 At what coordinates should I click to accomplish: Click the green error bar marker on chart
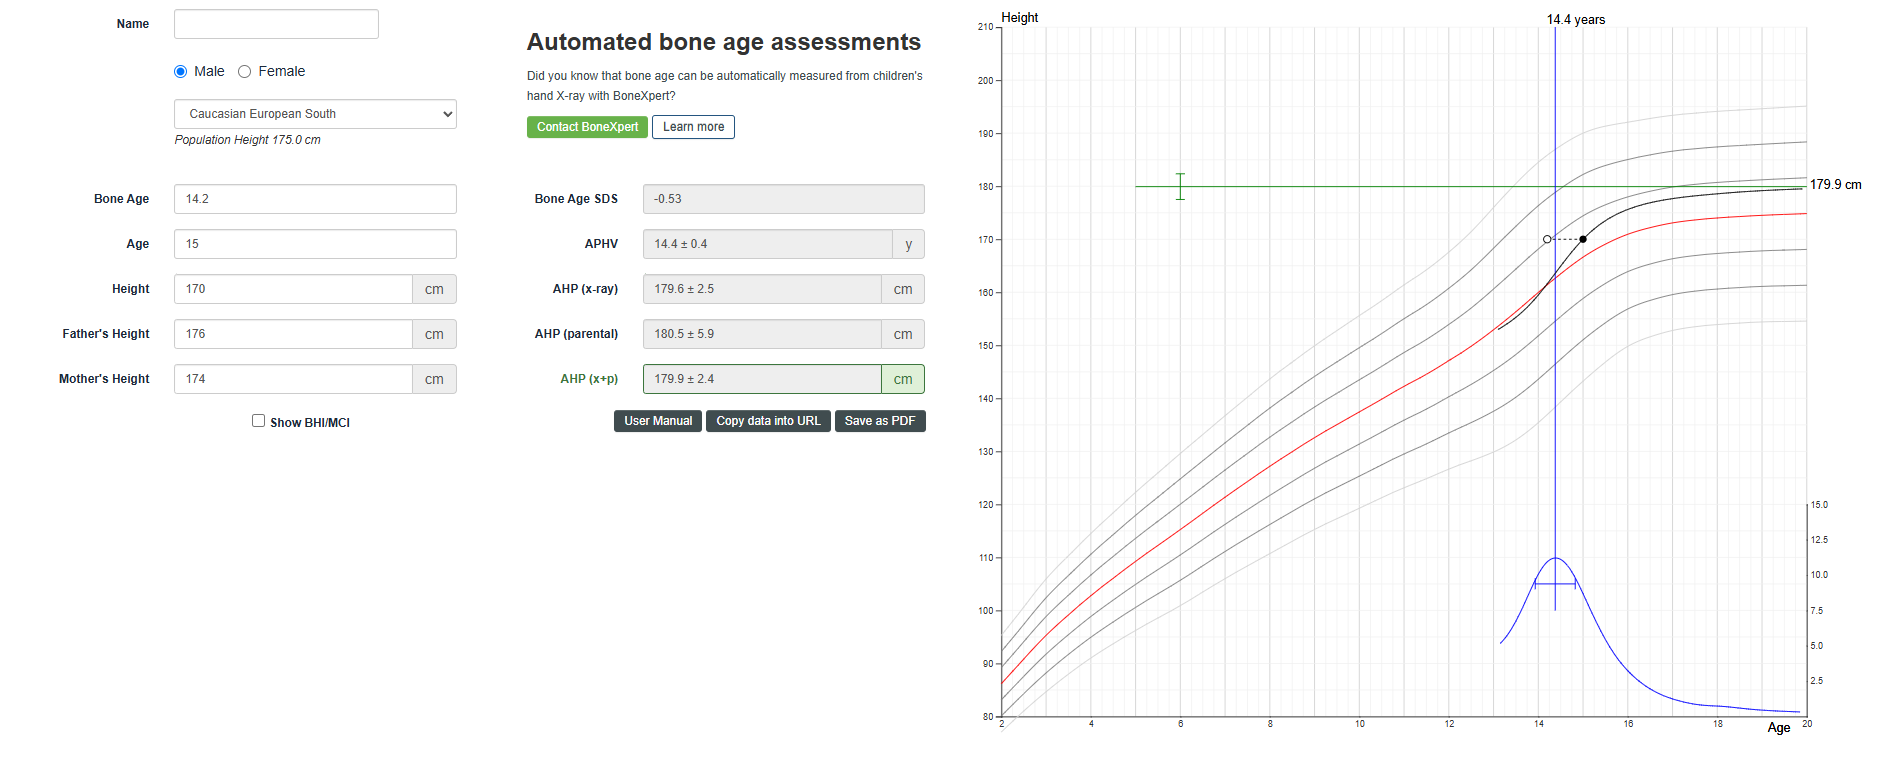(1180, 186)
